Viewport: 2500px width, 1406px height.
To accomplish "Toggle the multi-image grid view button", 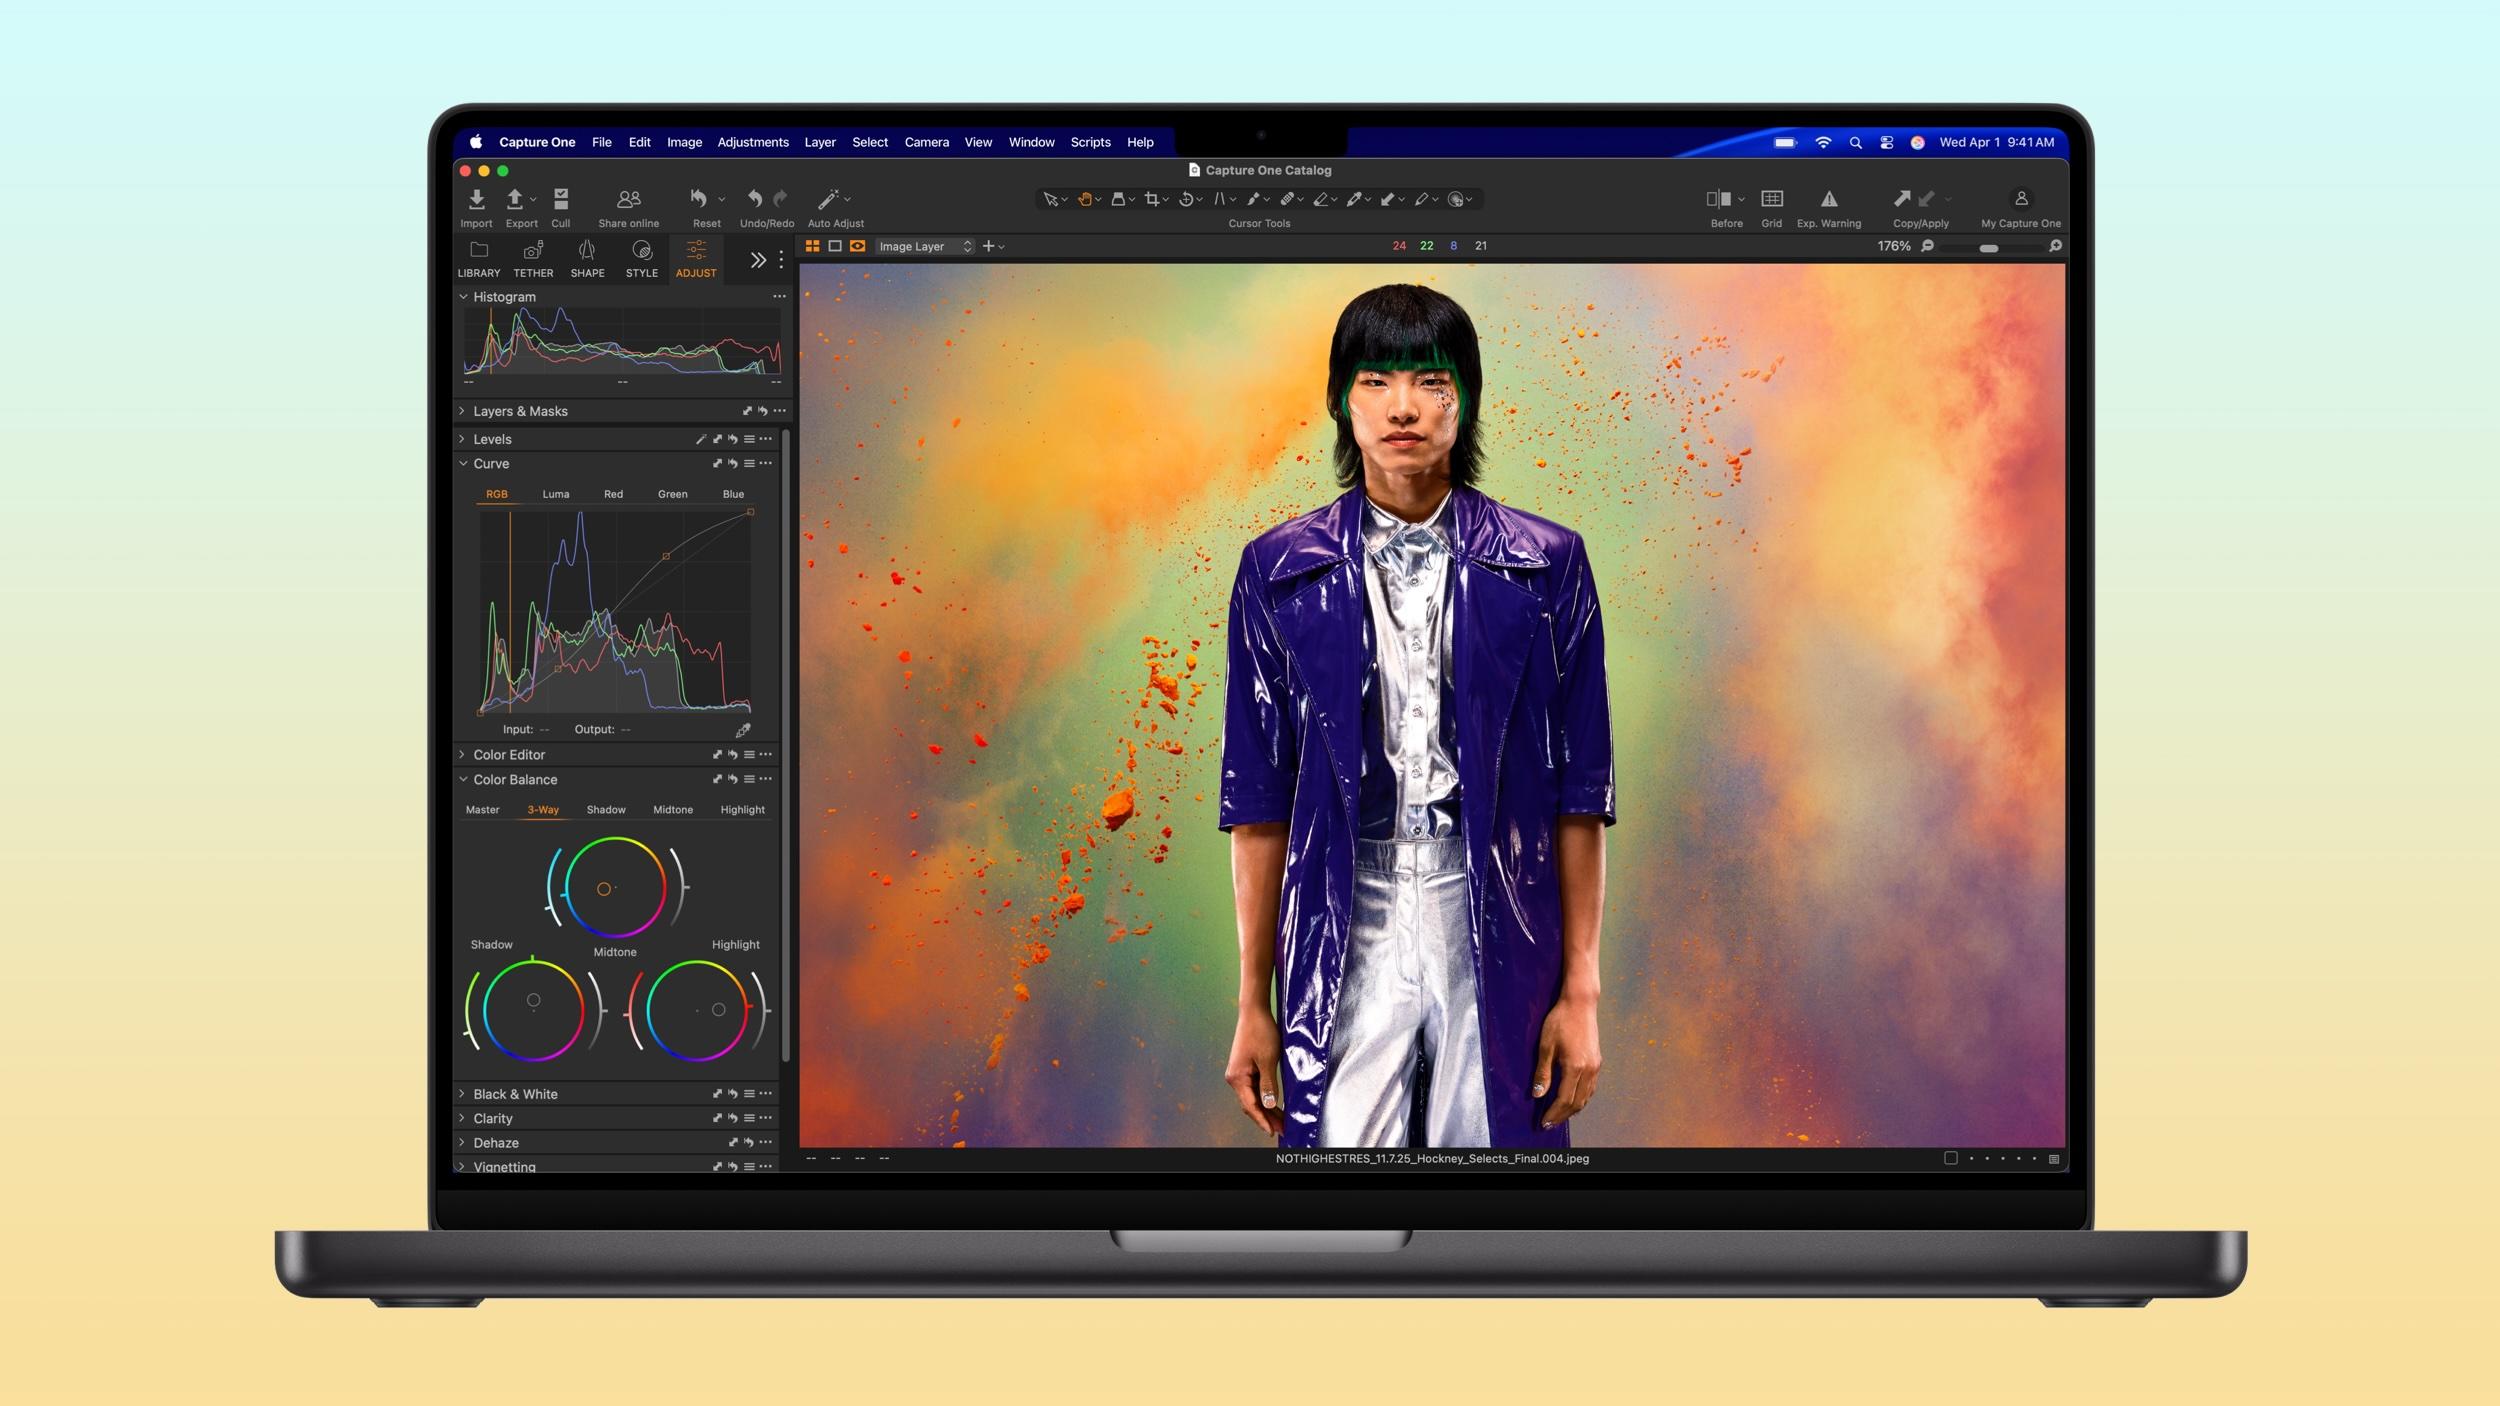I will tap(813, 246).
